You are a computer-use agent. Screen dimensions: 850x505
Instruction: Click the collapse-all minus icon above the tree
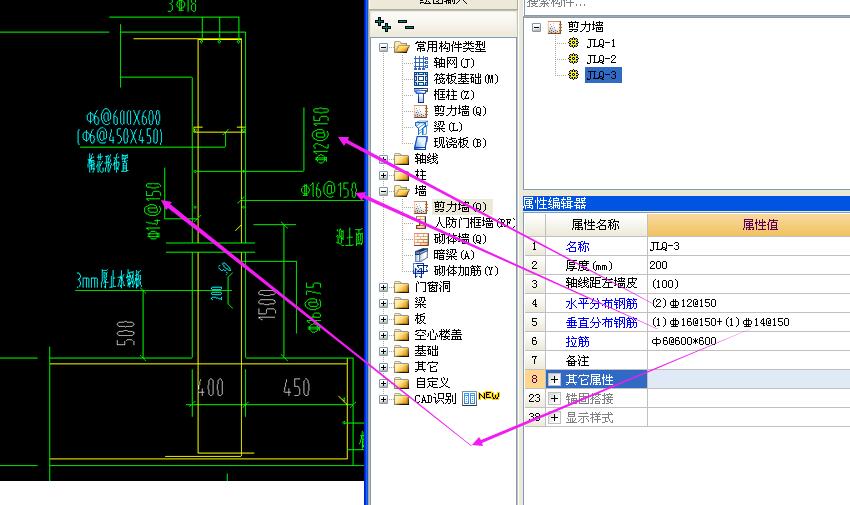[x=405, y=24]
